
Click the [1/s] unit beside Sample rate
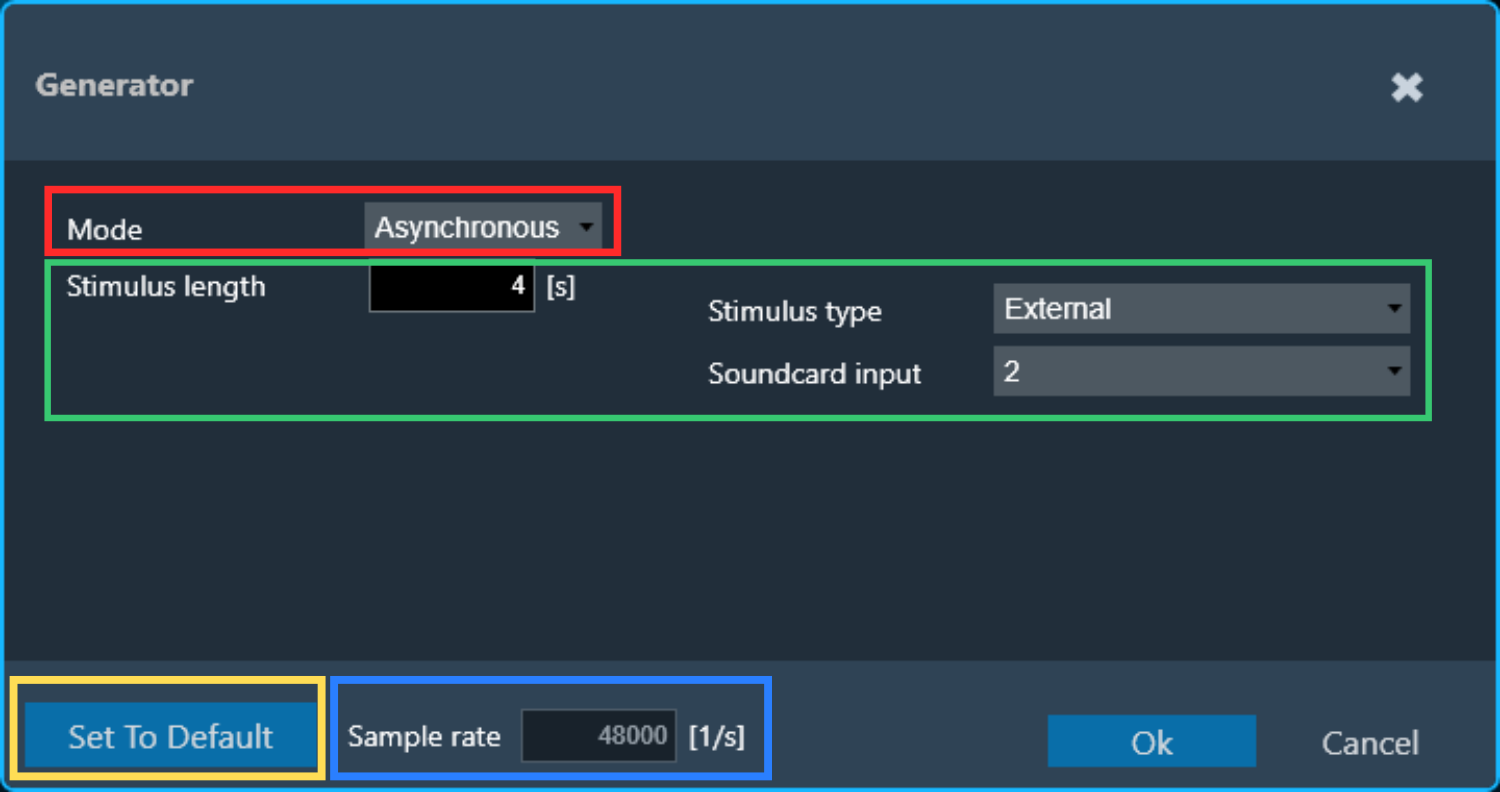click(717, 737)
